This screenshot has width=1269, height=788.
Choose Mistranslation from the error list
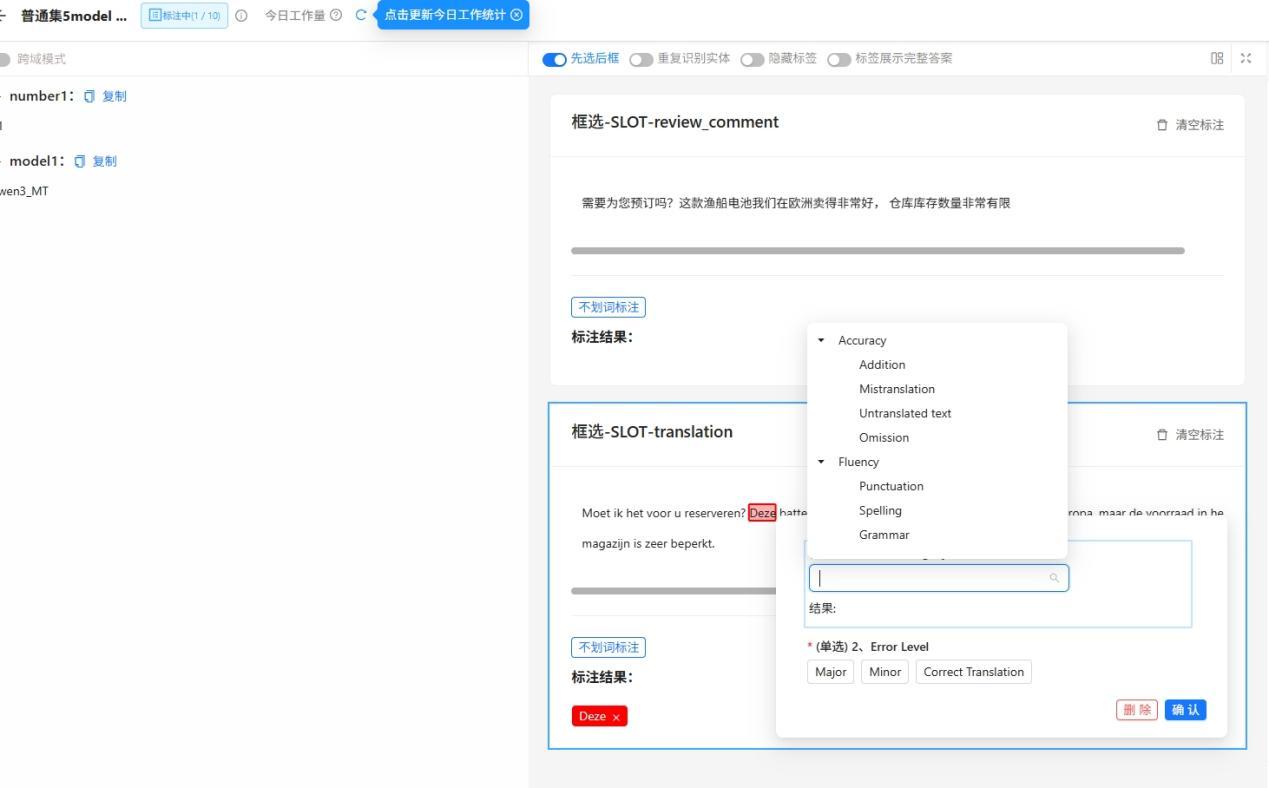click(x=897, y=389)
